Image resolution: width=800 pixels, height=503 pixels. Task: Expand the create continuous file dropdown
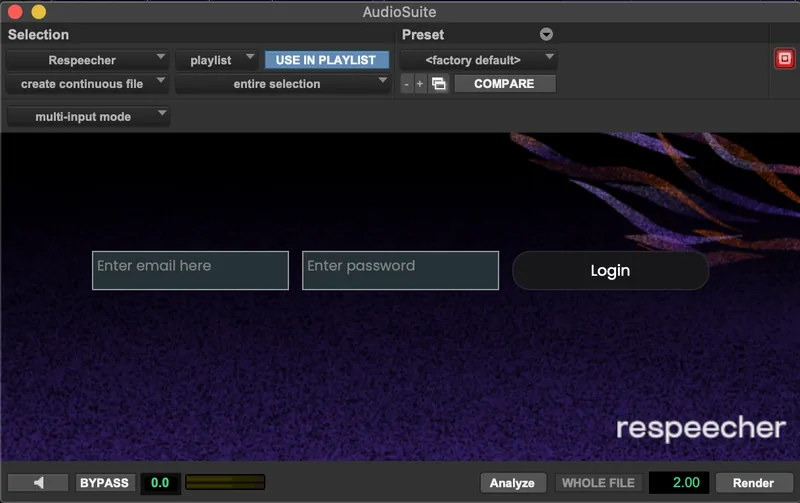tap(87, 84)
